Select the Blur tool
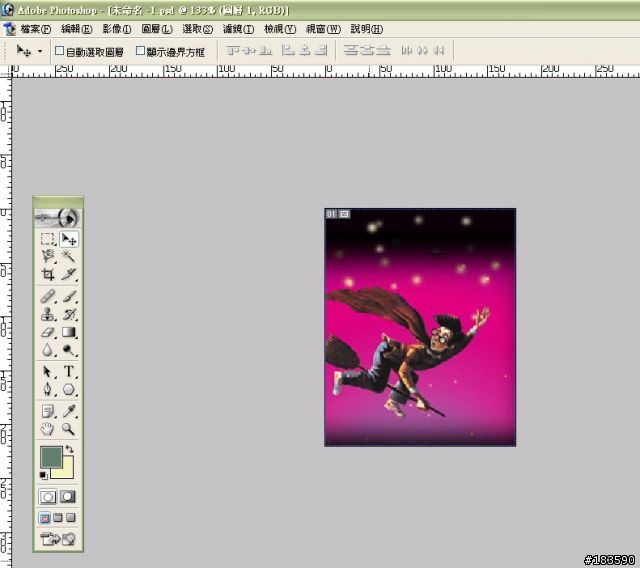Screen dimensions: 640x568 point(48,350)
